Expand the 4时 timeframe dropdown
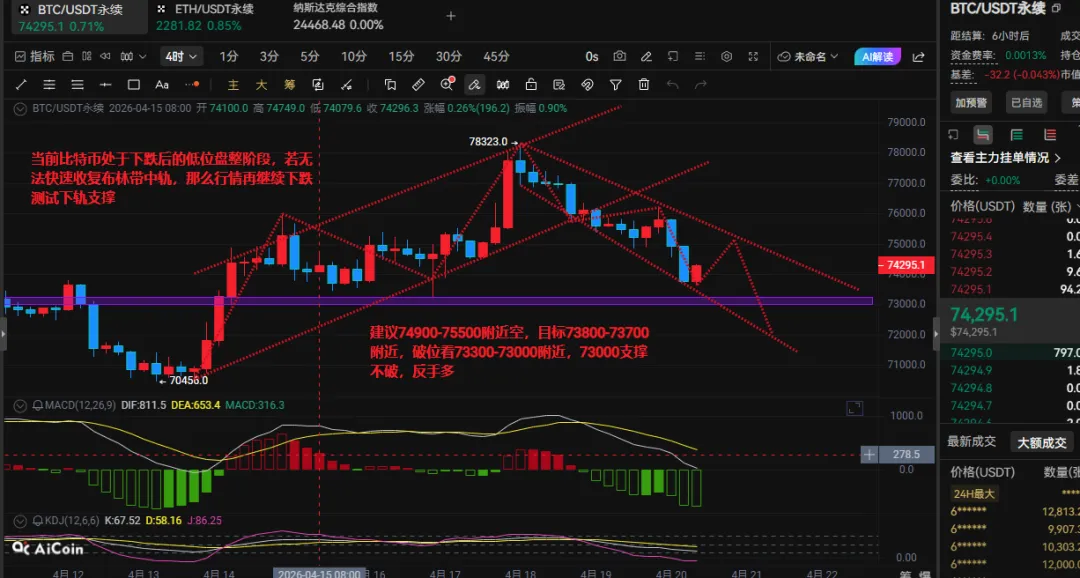This screenshot has width=1080, height=578. [x=181, y=56]
